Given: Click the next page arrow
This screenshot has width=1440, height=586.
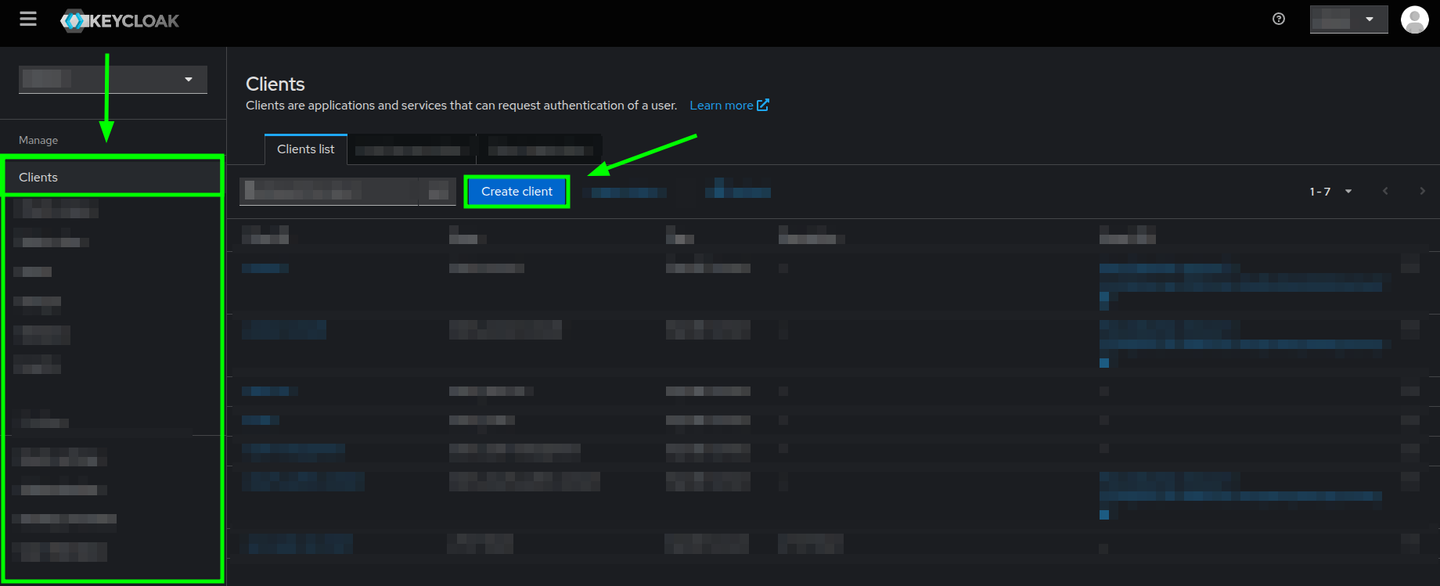Looking at the screenshot, I should tap(1422, 191).
